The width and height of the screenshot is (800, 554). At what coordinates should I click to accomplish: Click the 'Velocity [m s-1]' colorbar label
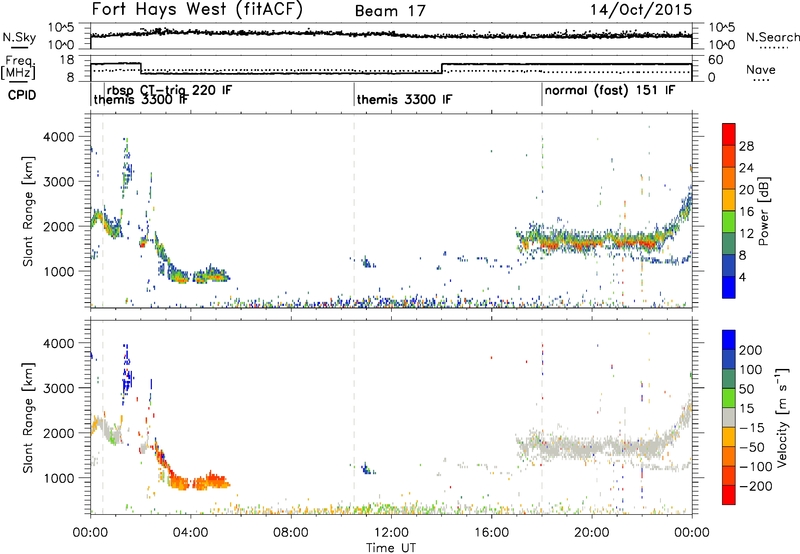[782, 417]
